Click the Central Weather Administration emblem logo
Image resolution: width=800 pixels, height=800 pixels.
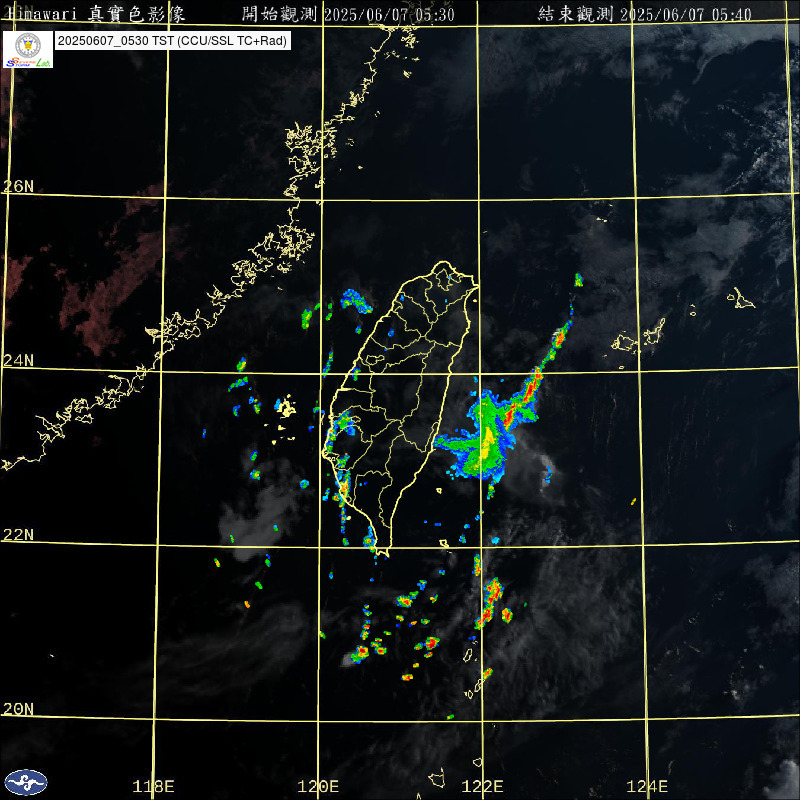coord(26,782)
